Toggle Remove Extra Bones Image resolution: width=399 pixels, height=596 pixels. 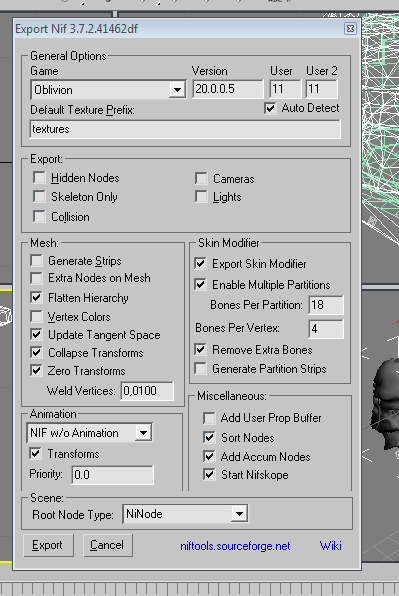click(200, 349)
